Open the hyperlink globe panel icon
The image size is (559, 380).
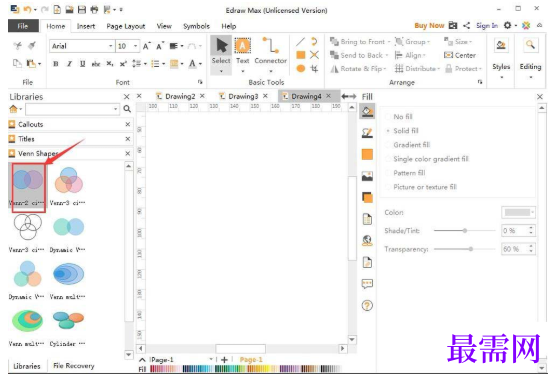(367, 241)
